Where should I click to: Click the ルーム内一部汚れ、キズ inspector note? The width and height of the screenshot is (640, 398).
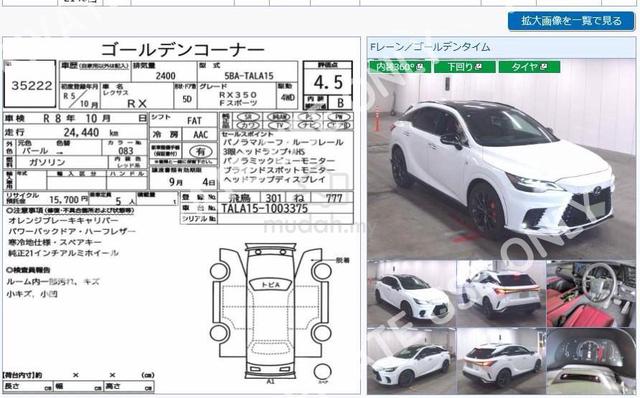[x=53, y=282]
